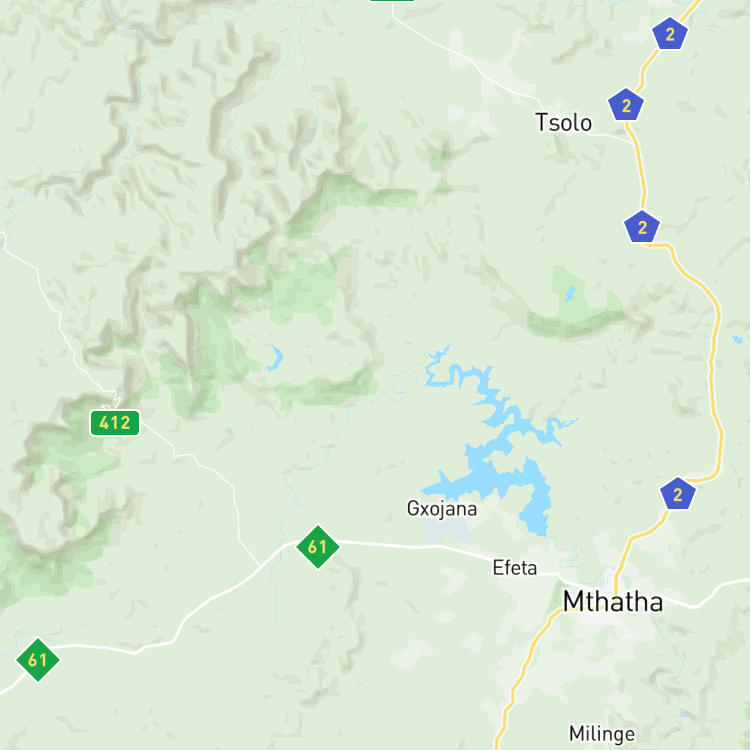Select the route 2 pentagon nearest Tsolo
The width and height of the screenshot is (750, 750).
click(x=626, y=105)
